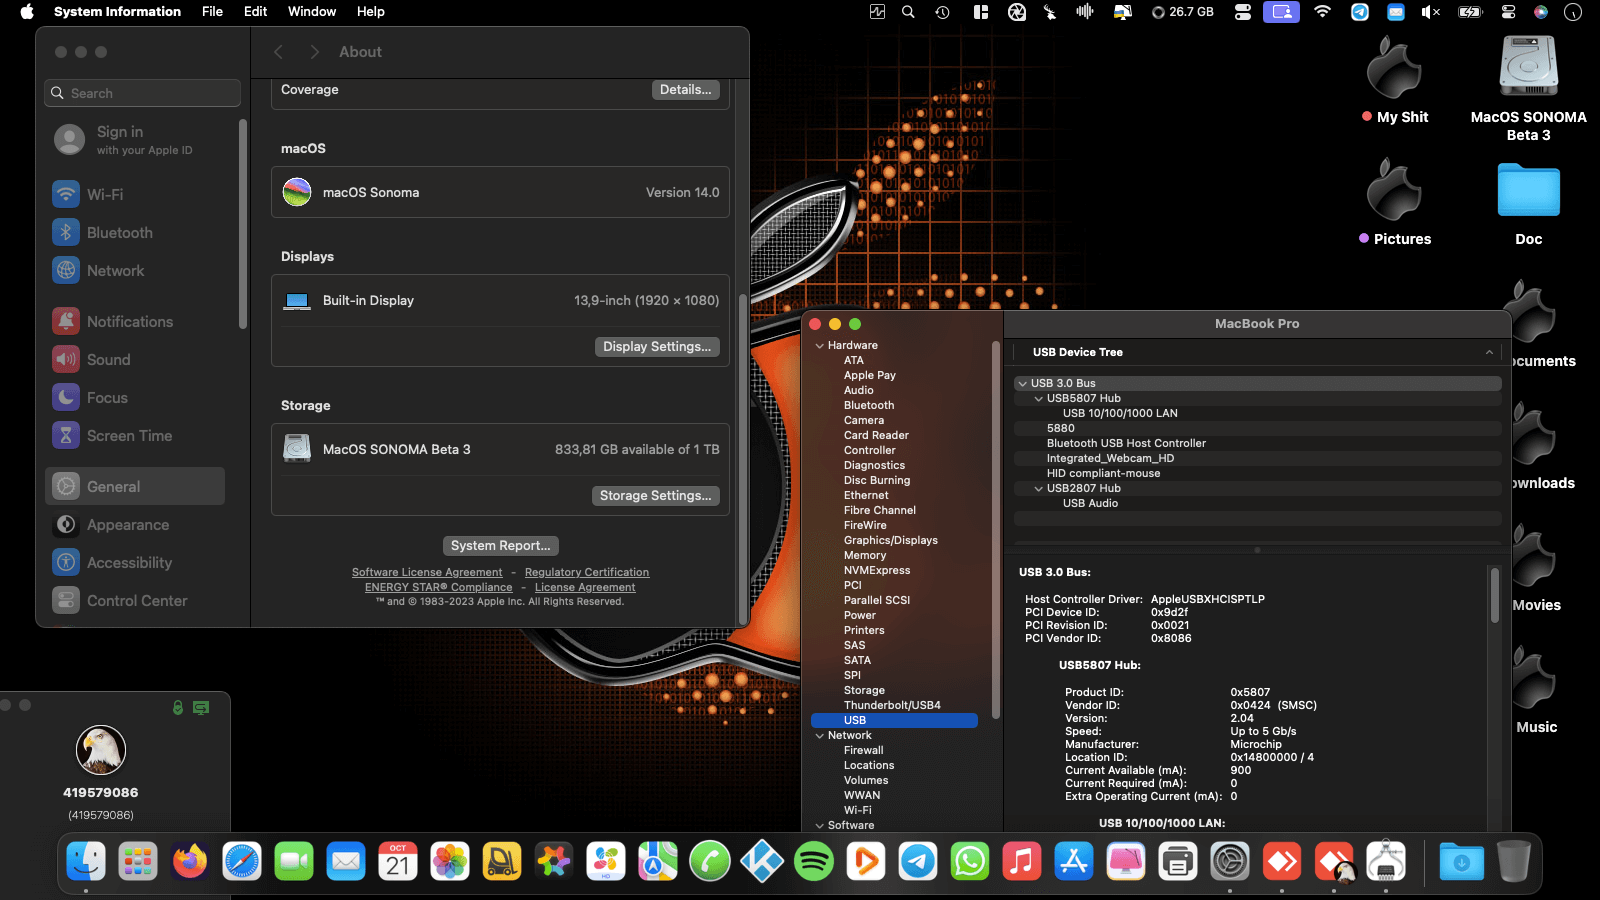
Task: Select Accessibility in the settings sidebar
Action: pos(135,562)
